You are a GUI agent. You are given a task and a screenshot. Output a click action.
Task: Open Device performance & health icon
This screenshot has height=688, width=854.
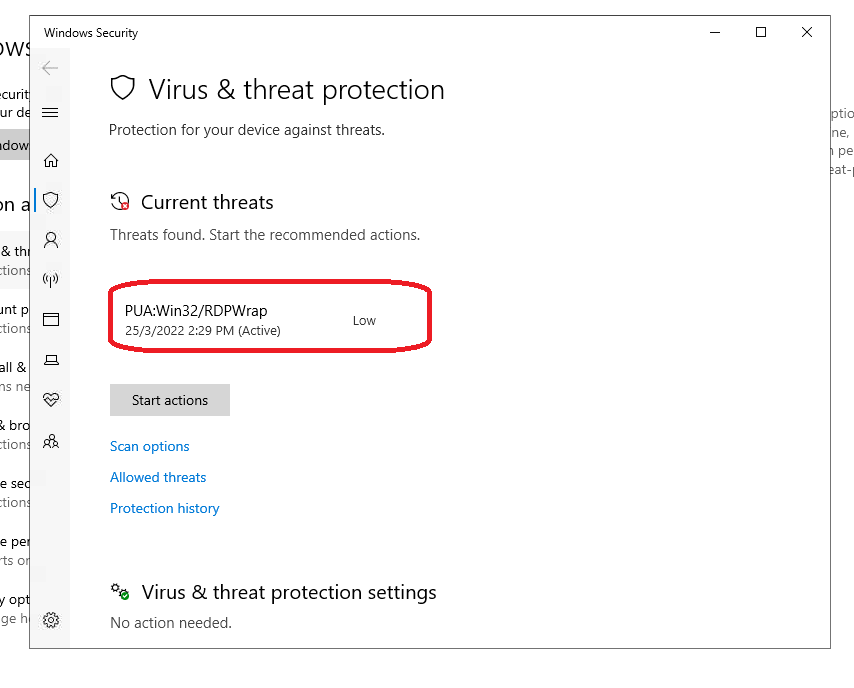coord(51,400)
